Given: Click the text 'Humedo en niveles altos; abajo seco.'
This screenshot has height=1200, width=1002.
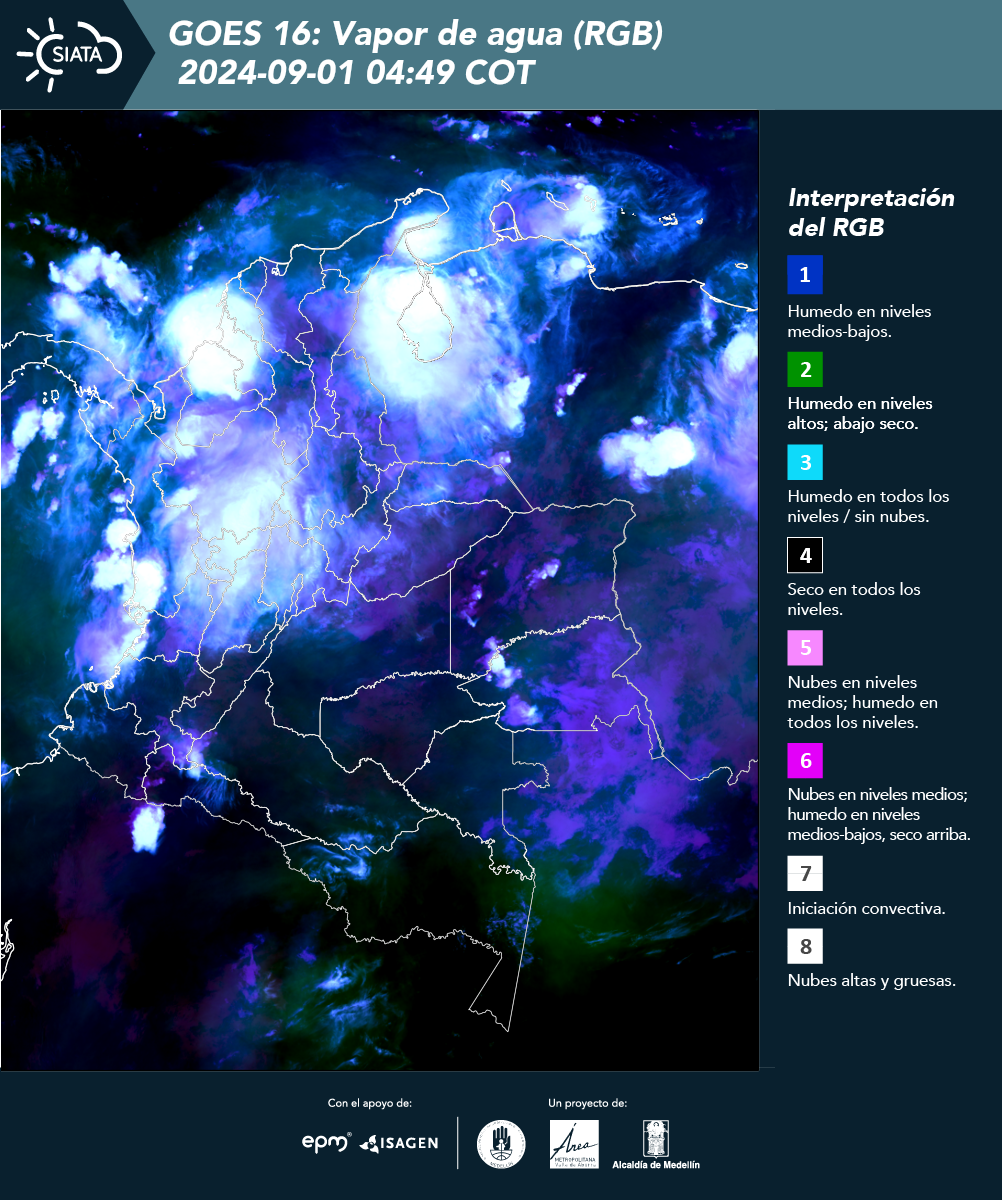Looking at the screenshot, I should (x=860, y=413).
